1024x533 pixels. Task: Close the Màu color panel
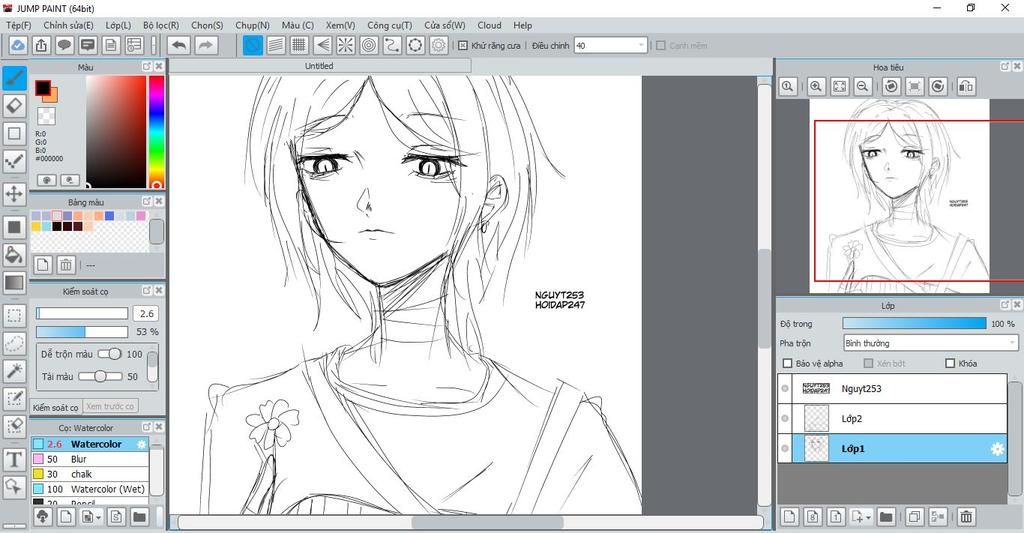pos(159,67)
